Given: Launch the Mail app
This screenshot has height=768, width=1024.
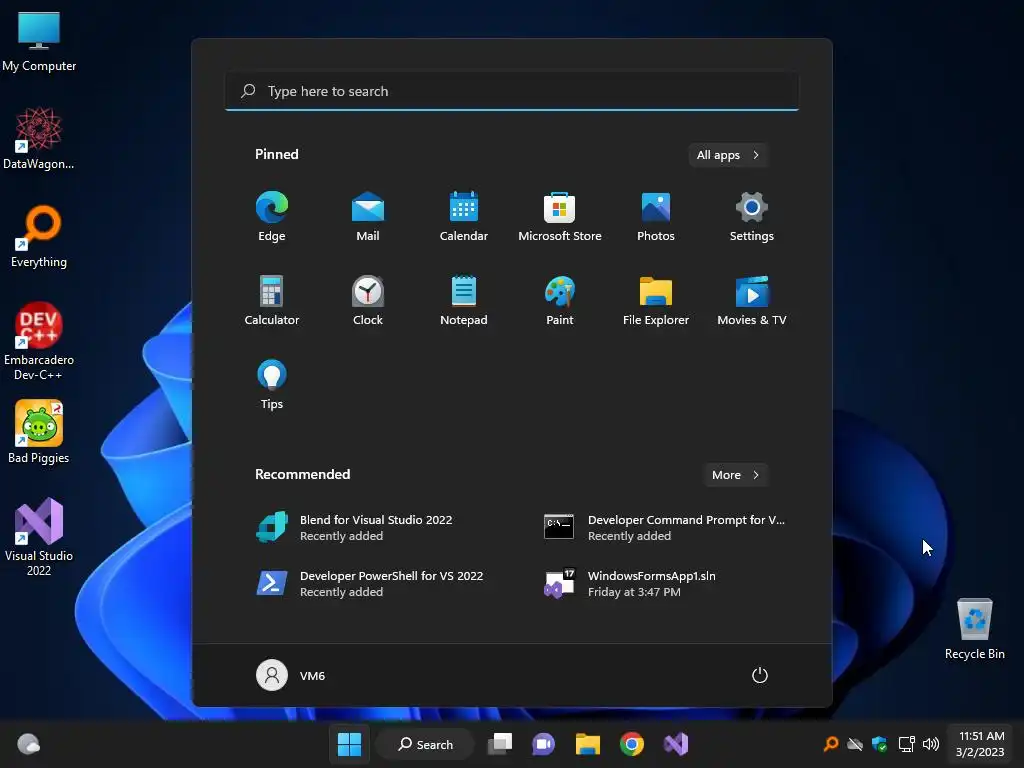Looking at the screenshot, I should [x=368, y=216].
